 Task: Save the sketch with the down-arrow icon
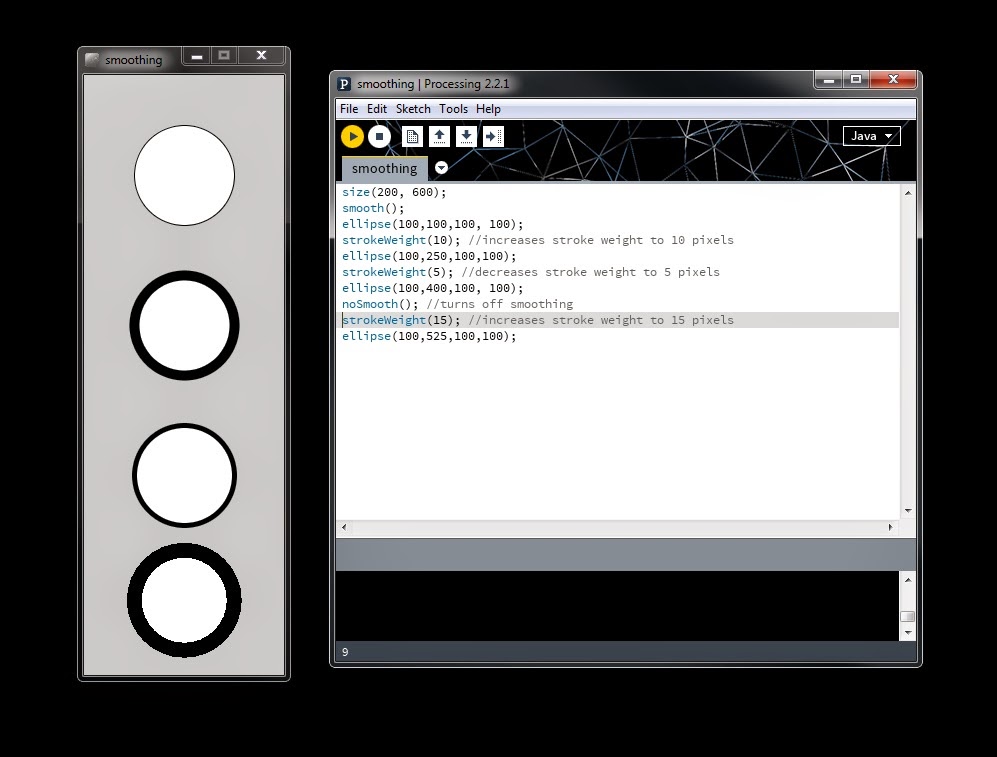point(466,136)
